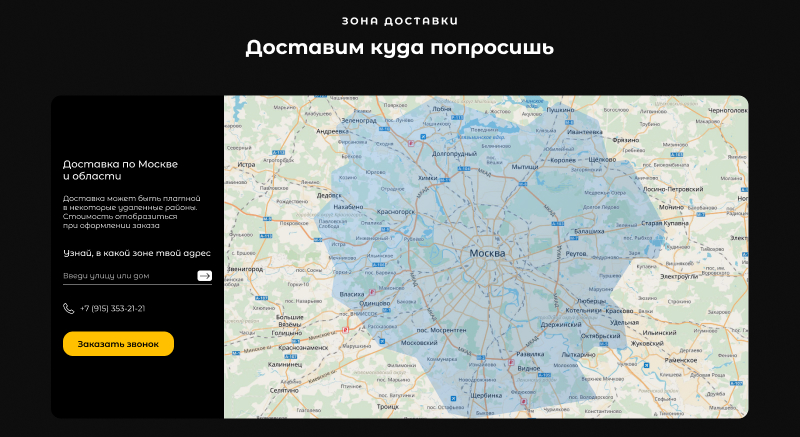
Task: Click 'Развилка' label on the map
Action: pyautogui.click(x=530, y=354)
